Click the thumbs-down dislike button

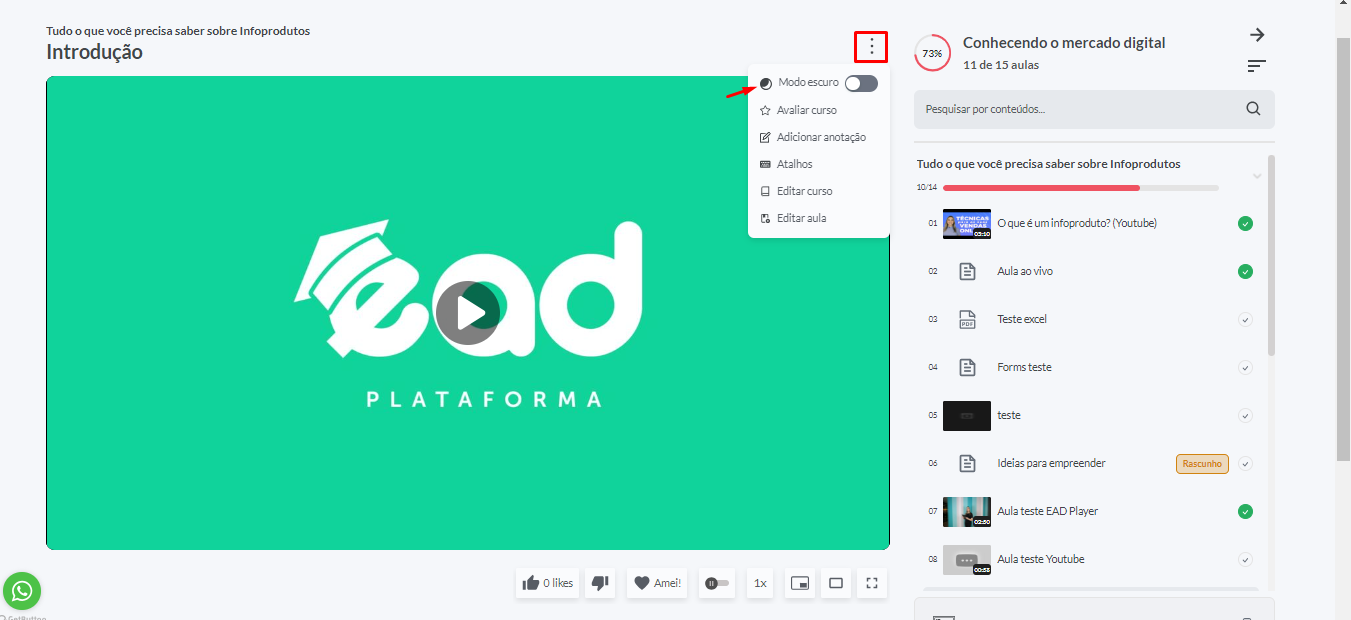point(600,583)
